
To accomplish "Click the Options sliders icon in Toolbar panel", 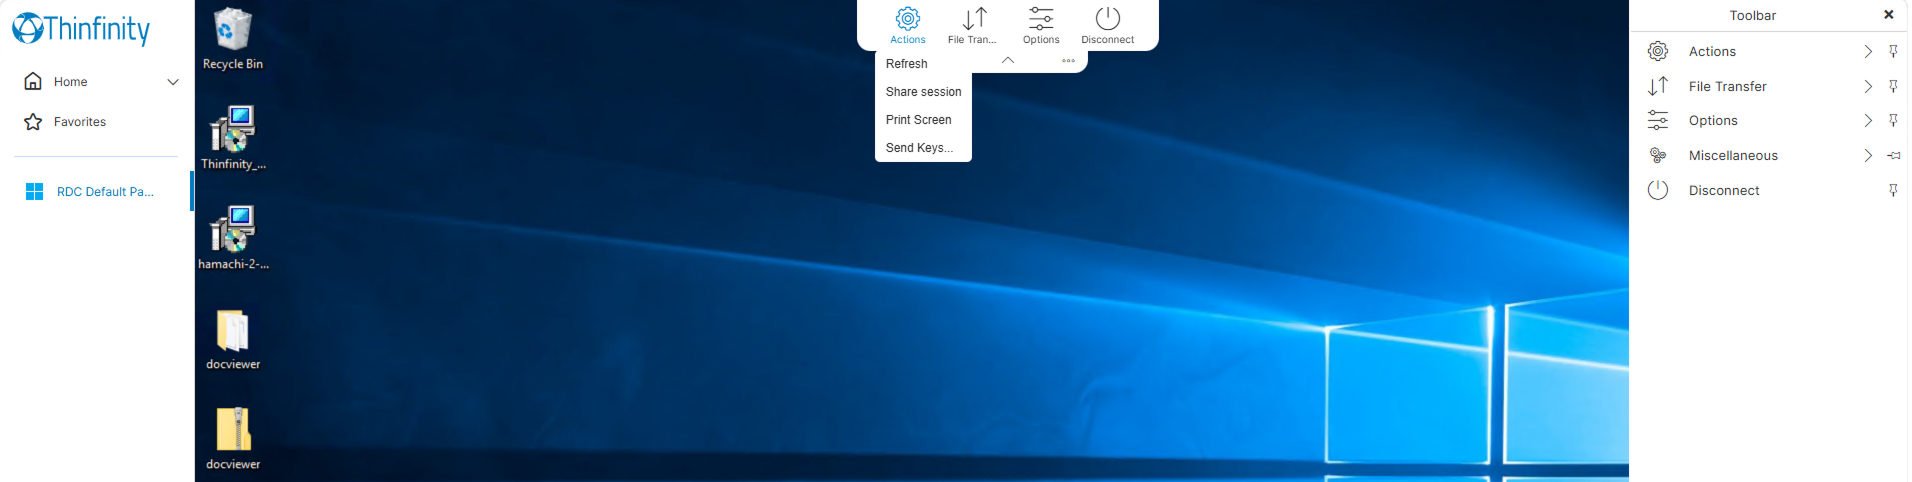I will pyautogui.click(x=1658, y=120).
